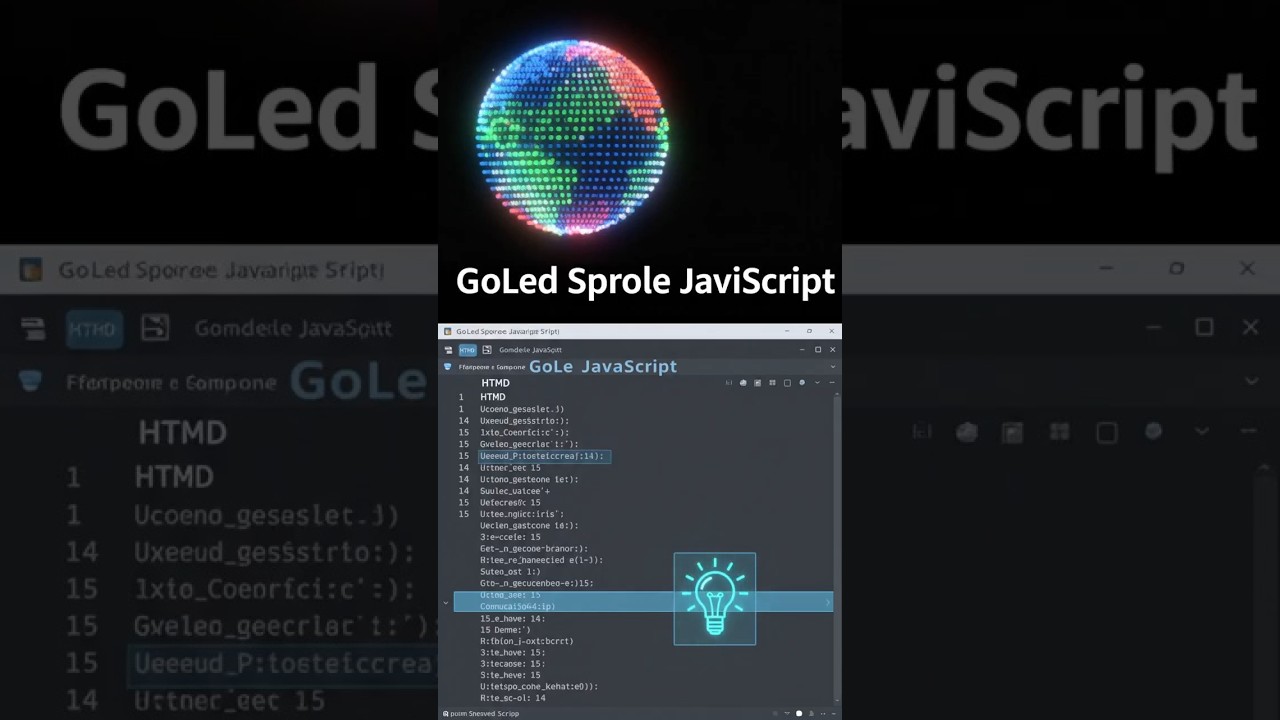Select the highlighted Uctoo_aee: 15 suggestion

pos(510,595)
